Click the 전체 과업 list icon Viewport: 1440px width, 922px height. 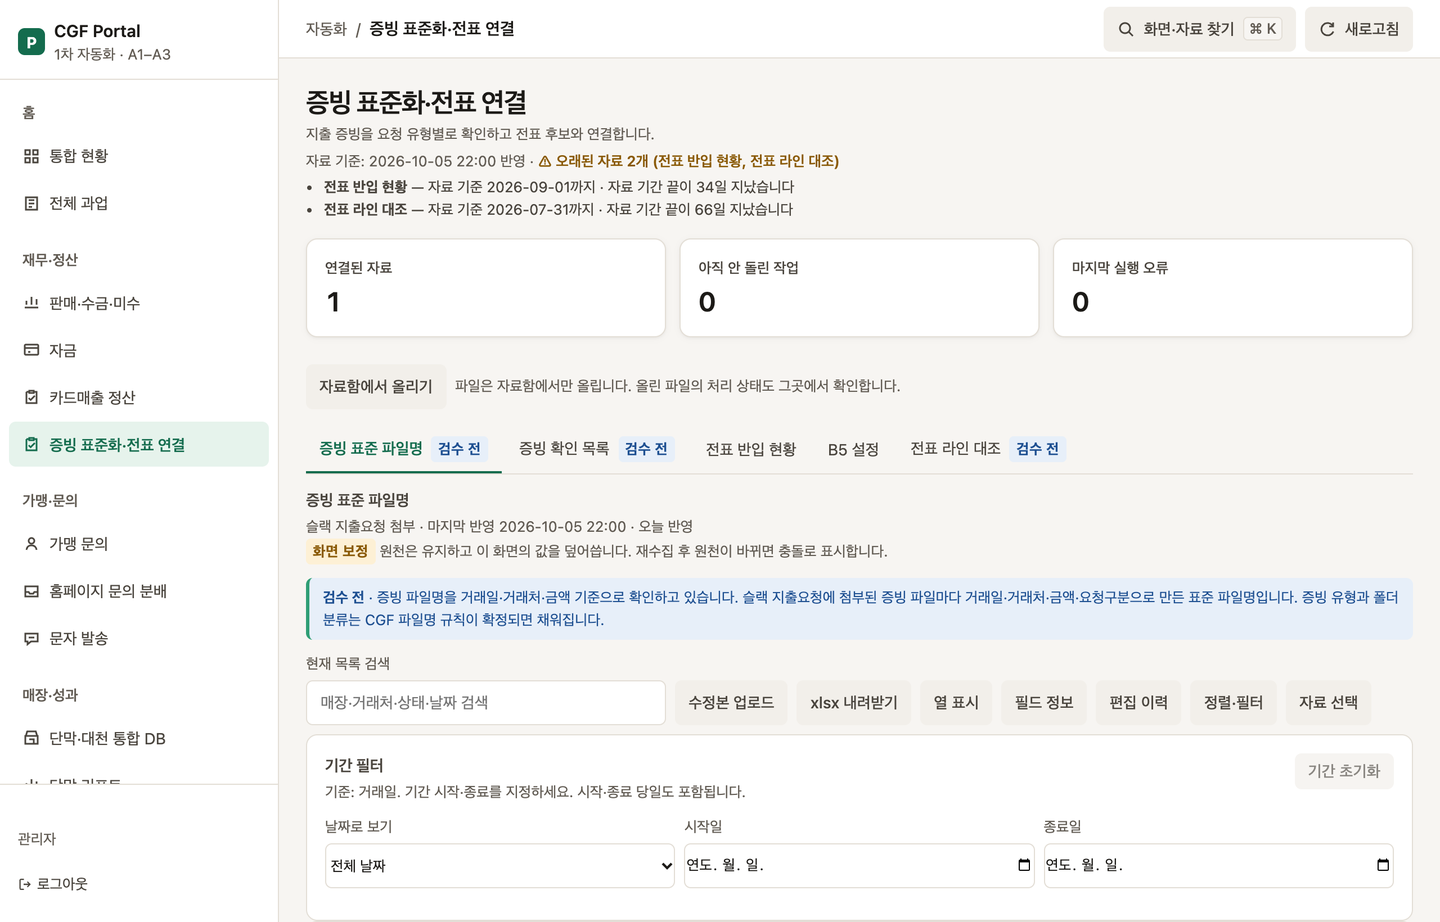coord(31,203)
